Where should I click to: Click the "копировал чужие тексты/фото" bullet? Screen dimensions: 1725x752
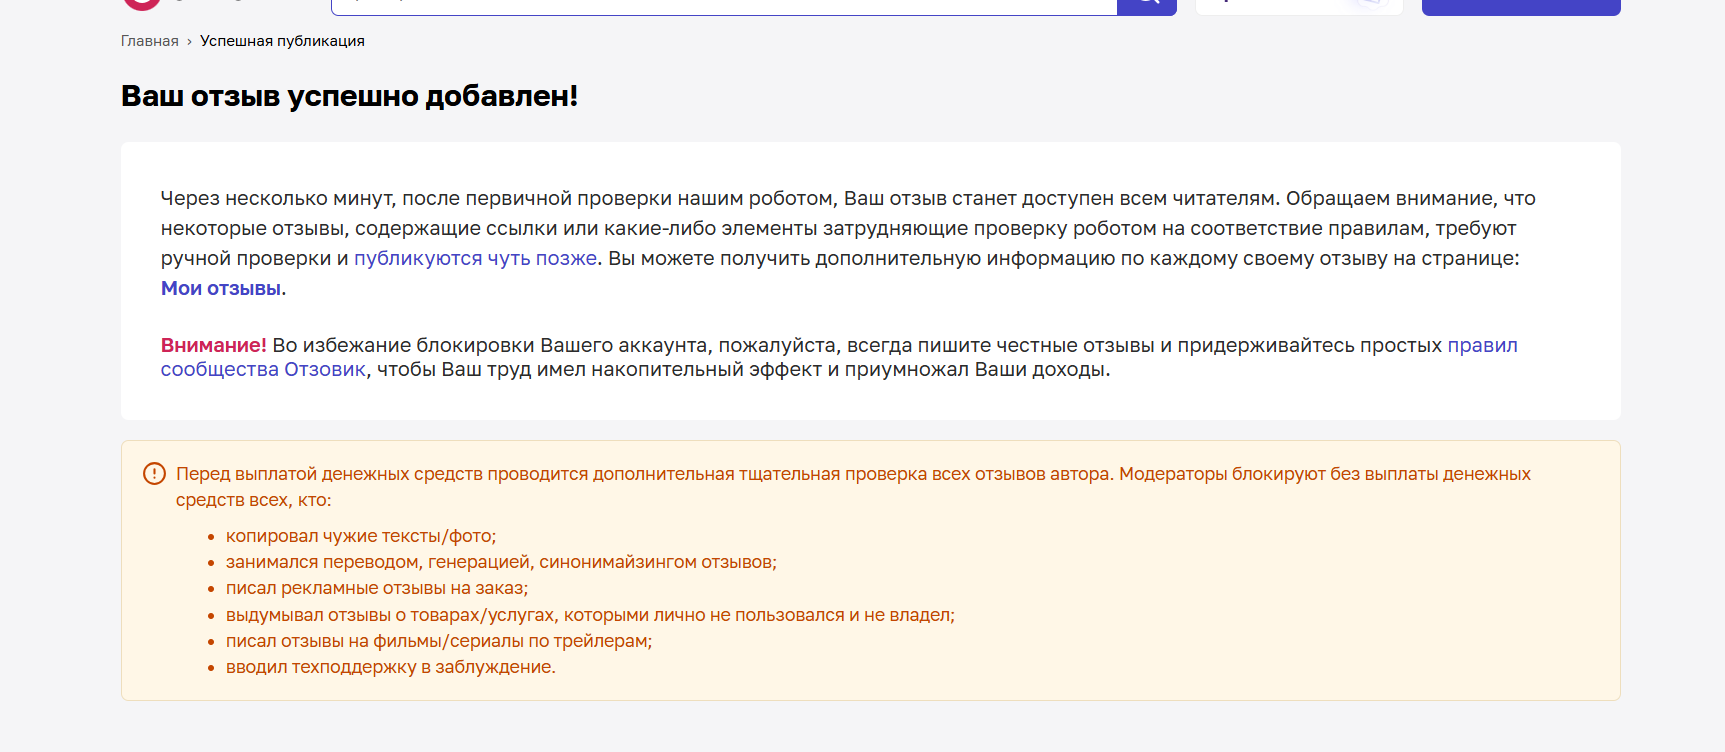tap(361, 536)
